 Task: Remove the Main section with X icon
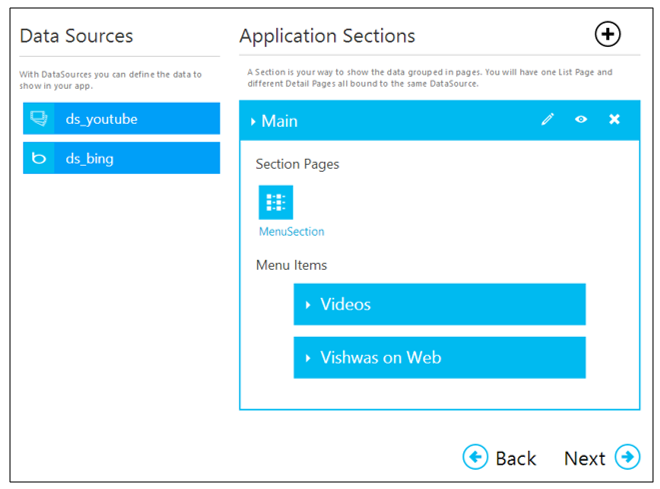pos(614,120)
